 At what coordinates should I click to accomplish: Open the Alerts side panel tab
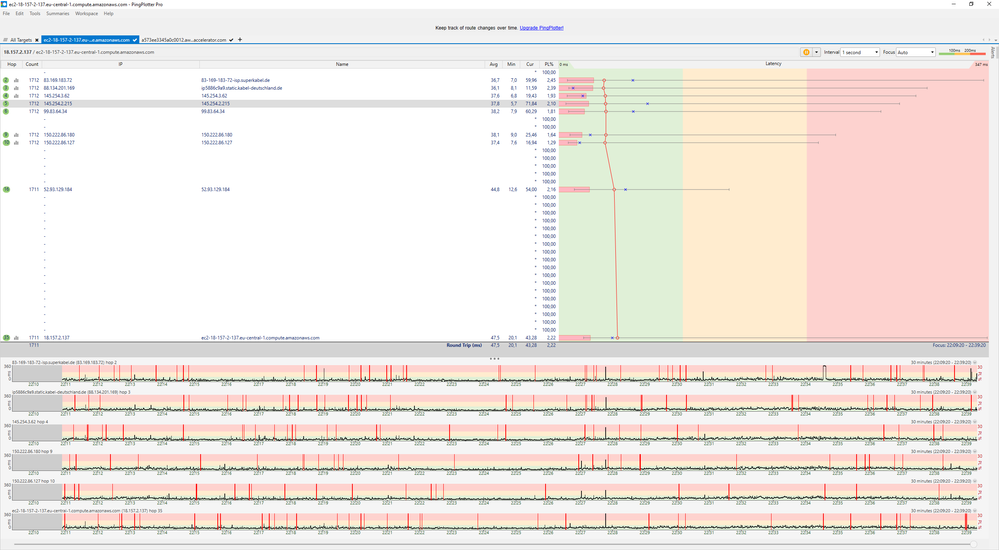[993, 53]
